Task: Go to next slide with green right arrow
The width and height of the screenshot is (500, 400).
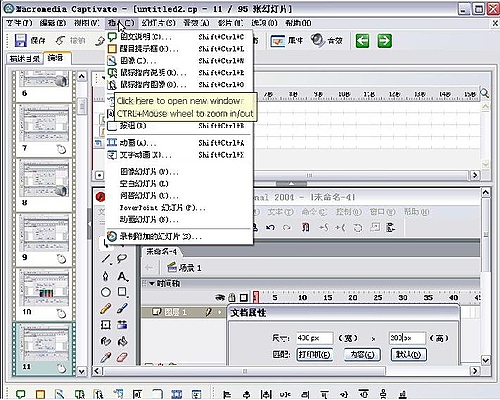Action: point(384,41)
